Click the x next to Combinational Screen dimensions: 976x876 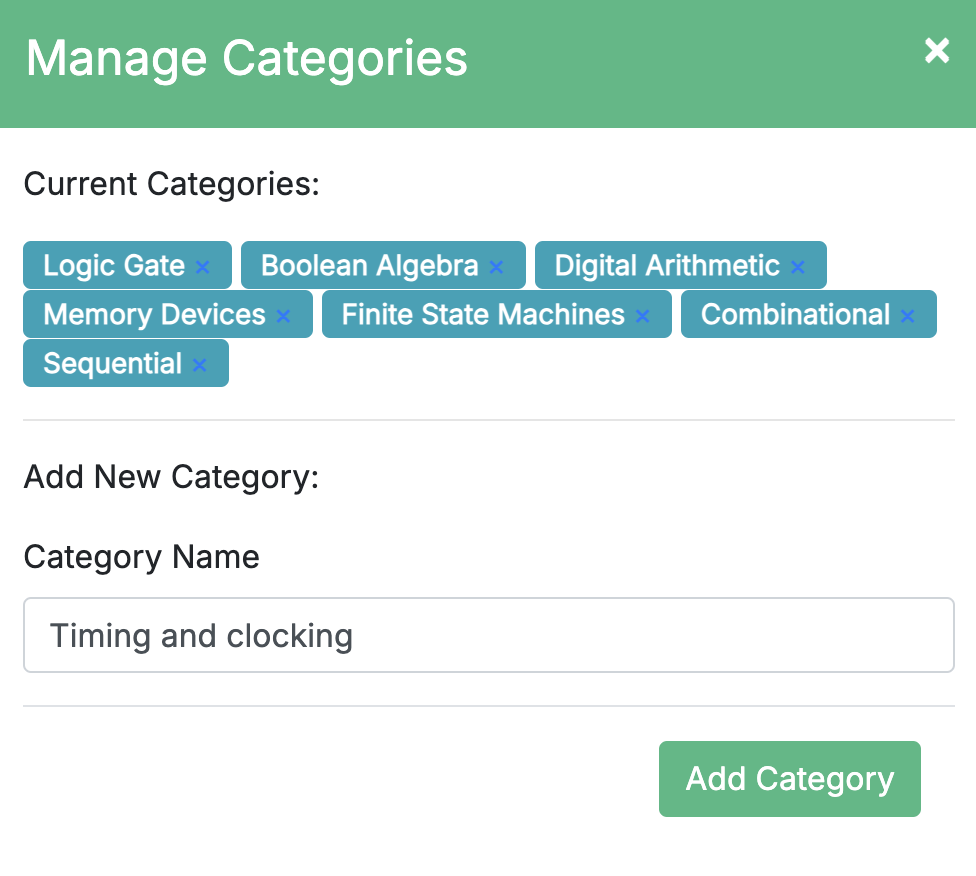(x=907, y=316)
